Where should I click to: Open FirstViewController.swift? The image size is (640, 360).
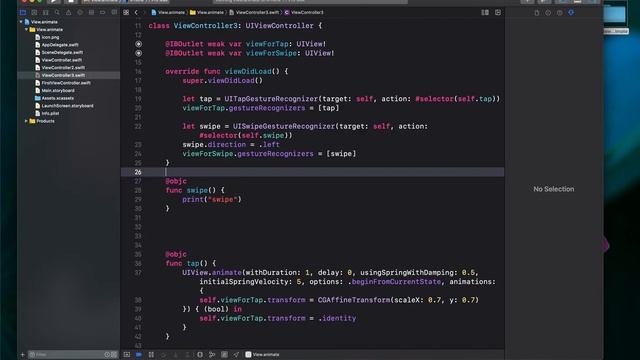click(63, 83)
